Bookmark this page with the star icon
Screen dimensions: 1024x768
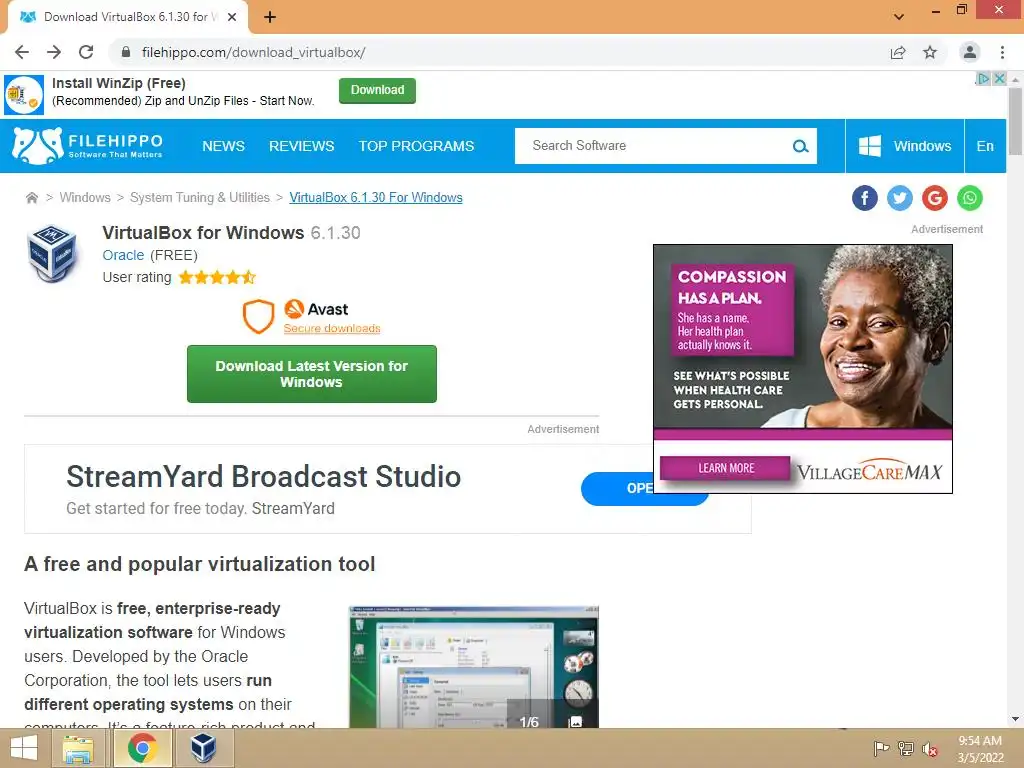(x=930, y=52)
